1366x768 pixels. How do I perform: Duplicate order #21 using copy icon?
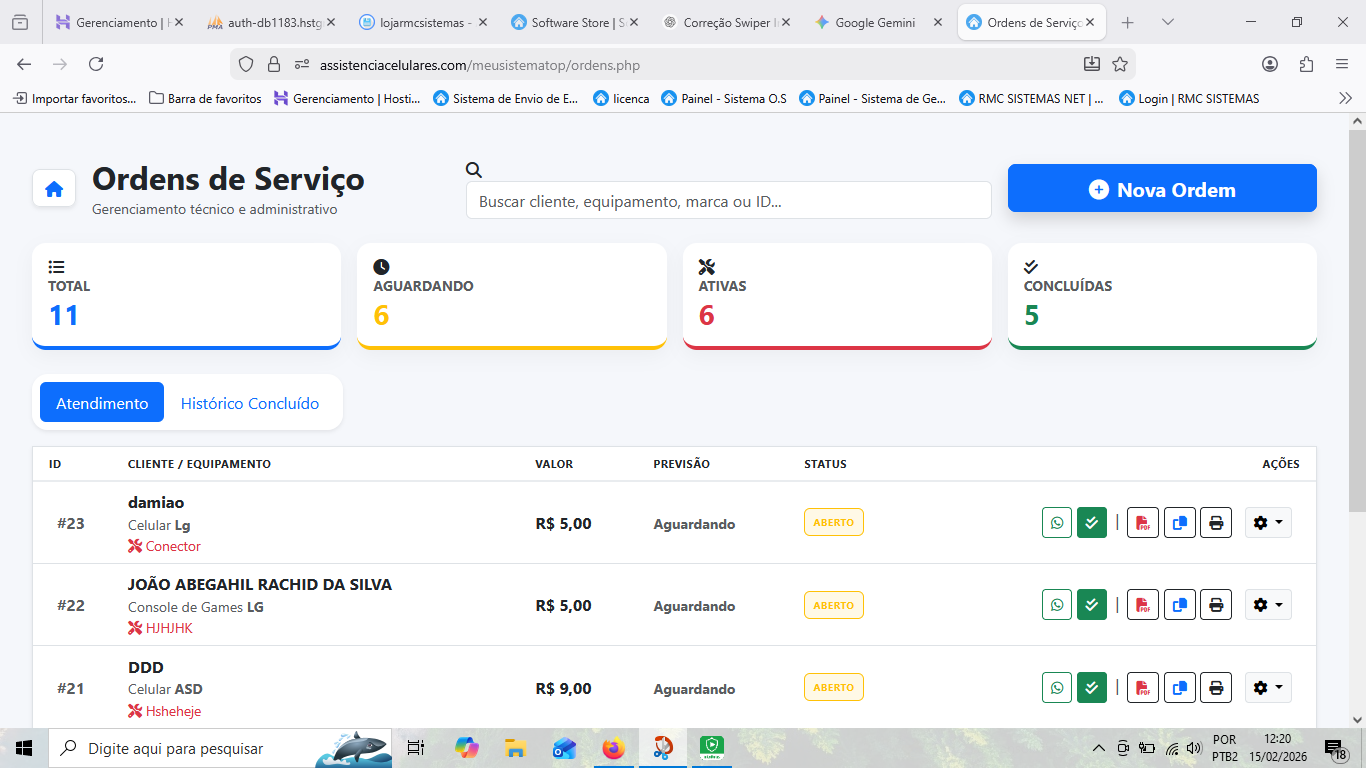pyautogui.click(x=1180, y=688)
